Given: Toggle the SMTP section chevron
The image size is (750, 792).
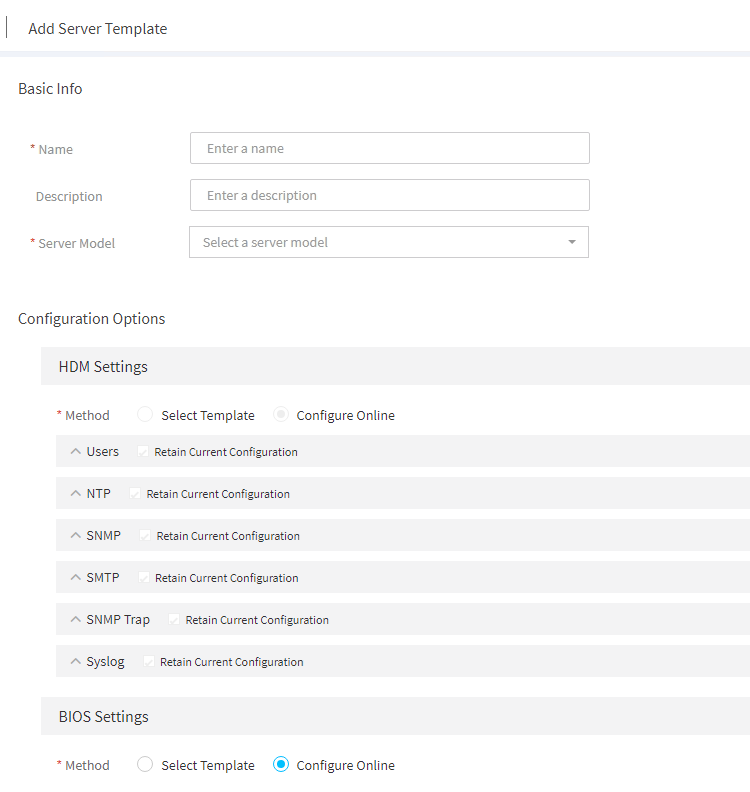Looking at the screenshot, I should click(76, 577).
